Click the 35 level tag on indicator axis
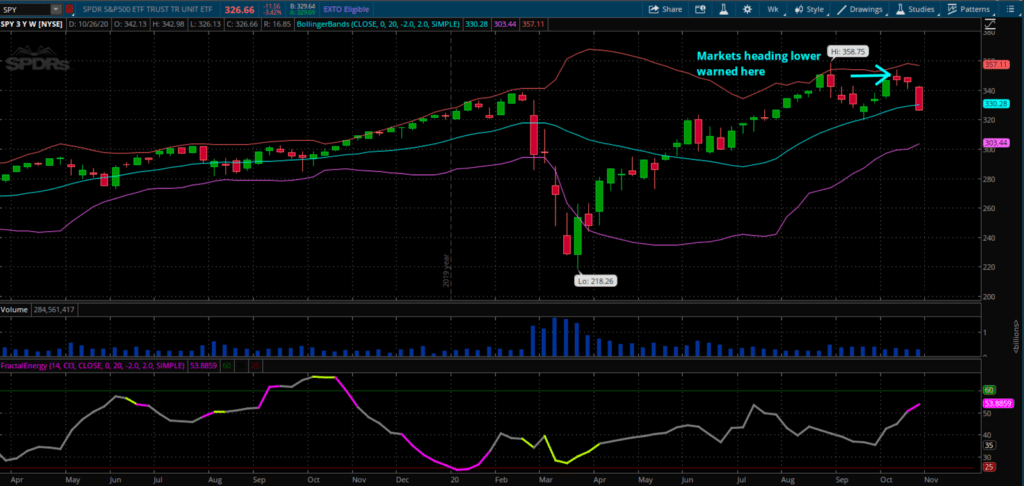The width and height of the screenshot is (1024, 486). click(988, 445)
